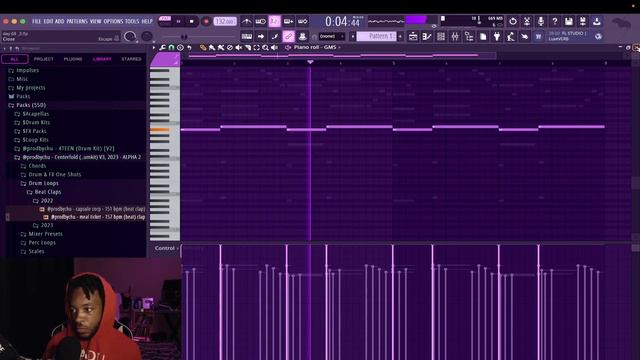Select the ALL browser tab
Image resolution: width=640 pixels, height=360 pixels.
pyautogui.click(x=15, y=59)
